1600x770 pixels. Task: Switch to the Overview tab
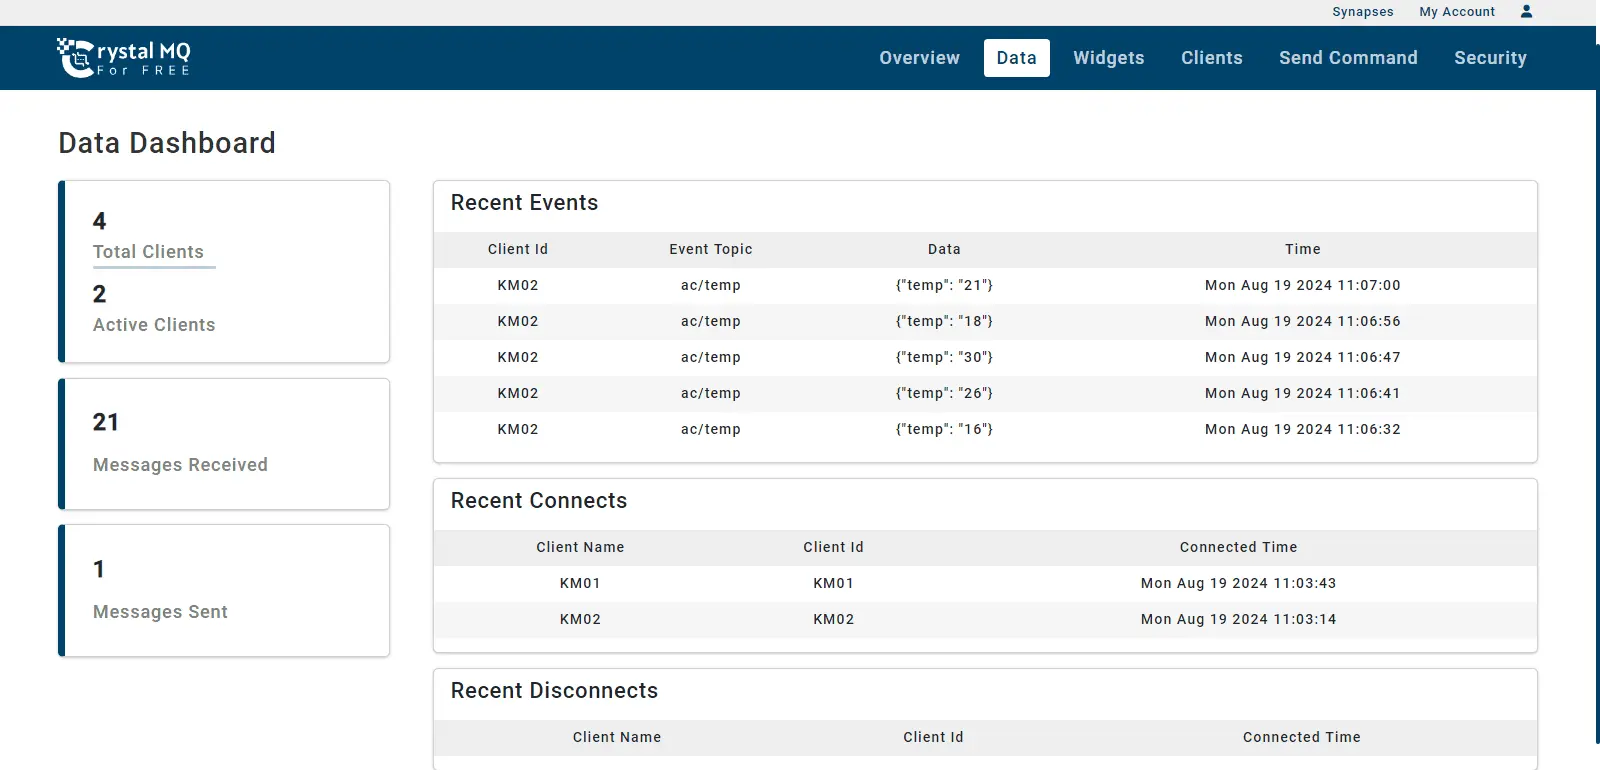919,58
